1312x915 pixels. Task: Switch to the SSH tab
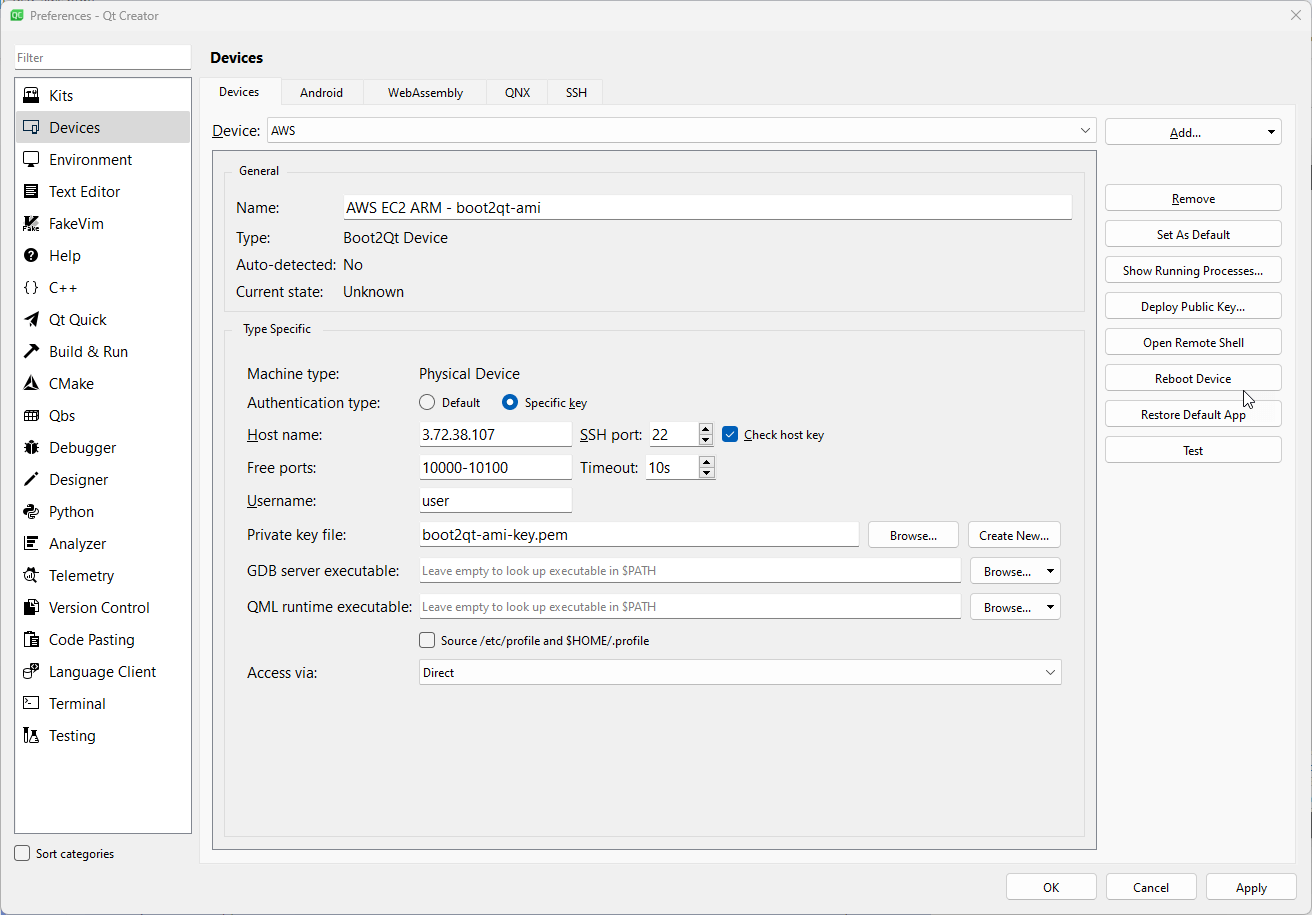coord(576,93)
